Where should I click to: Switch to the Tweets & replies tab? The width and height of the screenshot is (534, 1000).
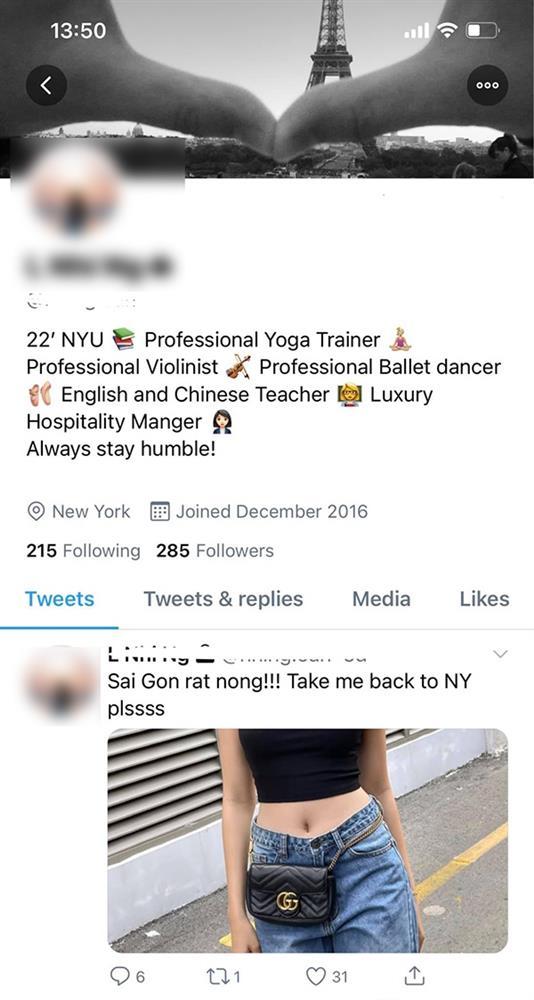click(223, 599)
